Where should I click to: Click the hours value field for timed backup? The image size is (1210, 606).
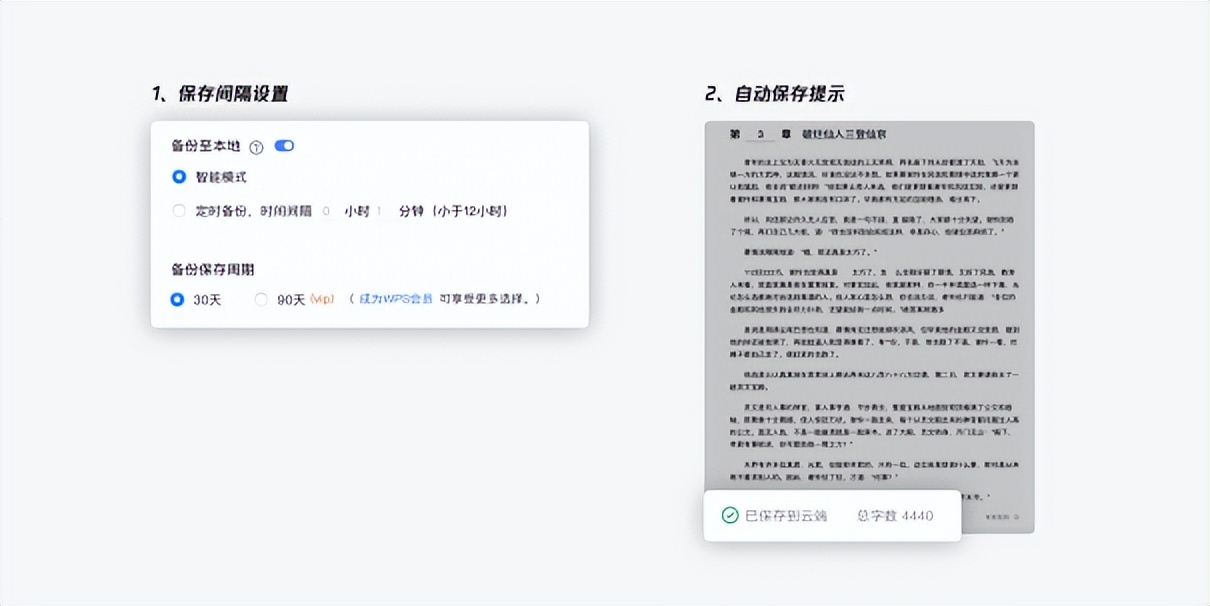[x=325, y=209]
